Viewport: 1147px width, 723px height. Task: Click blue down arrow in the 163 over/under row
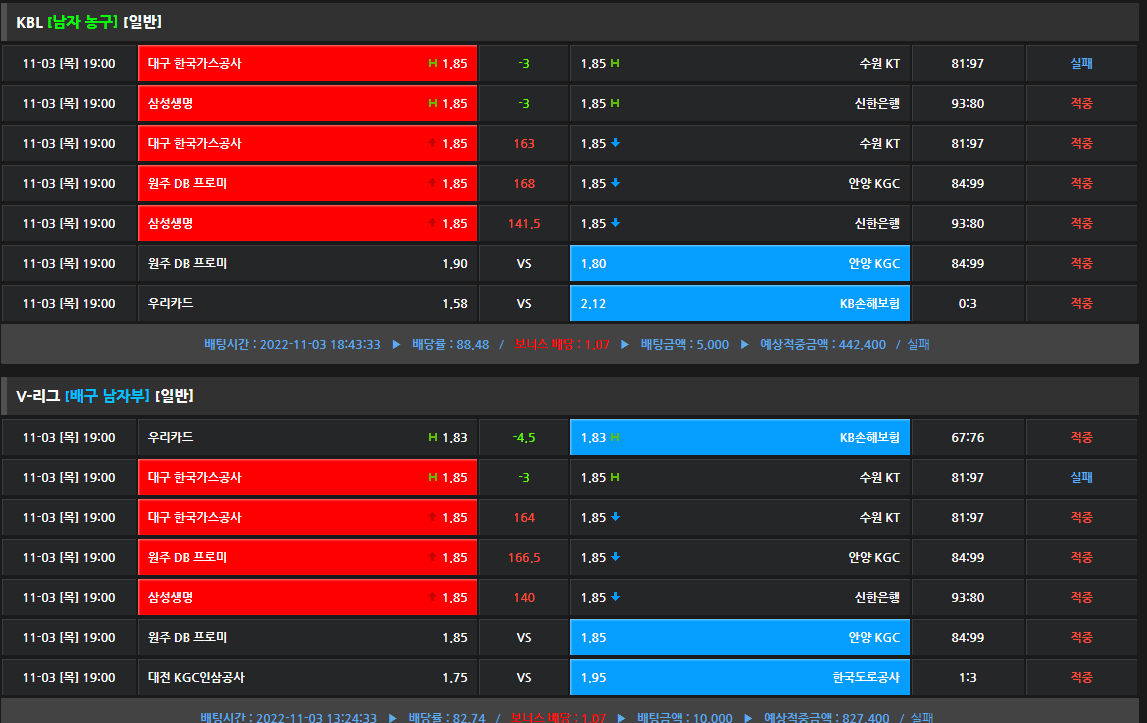[616, 144]
